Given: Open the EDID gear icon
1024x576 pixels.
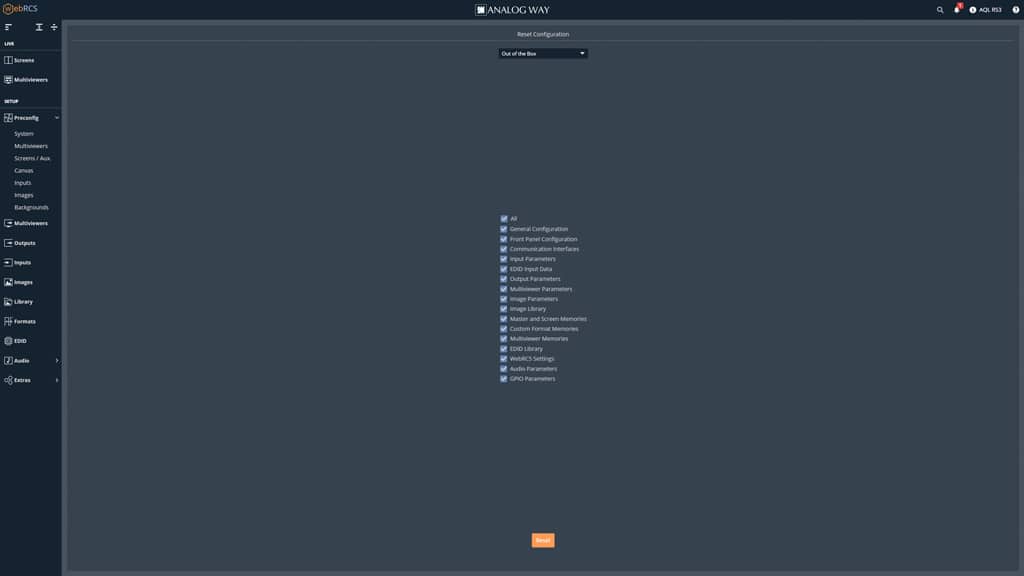Looking at the screenshot, I should [8, 341].
